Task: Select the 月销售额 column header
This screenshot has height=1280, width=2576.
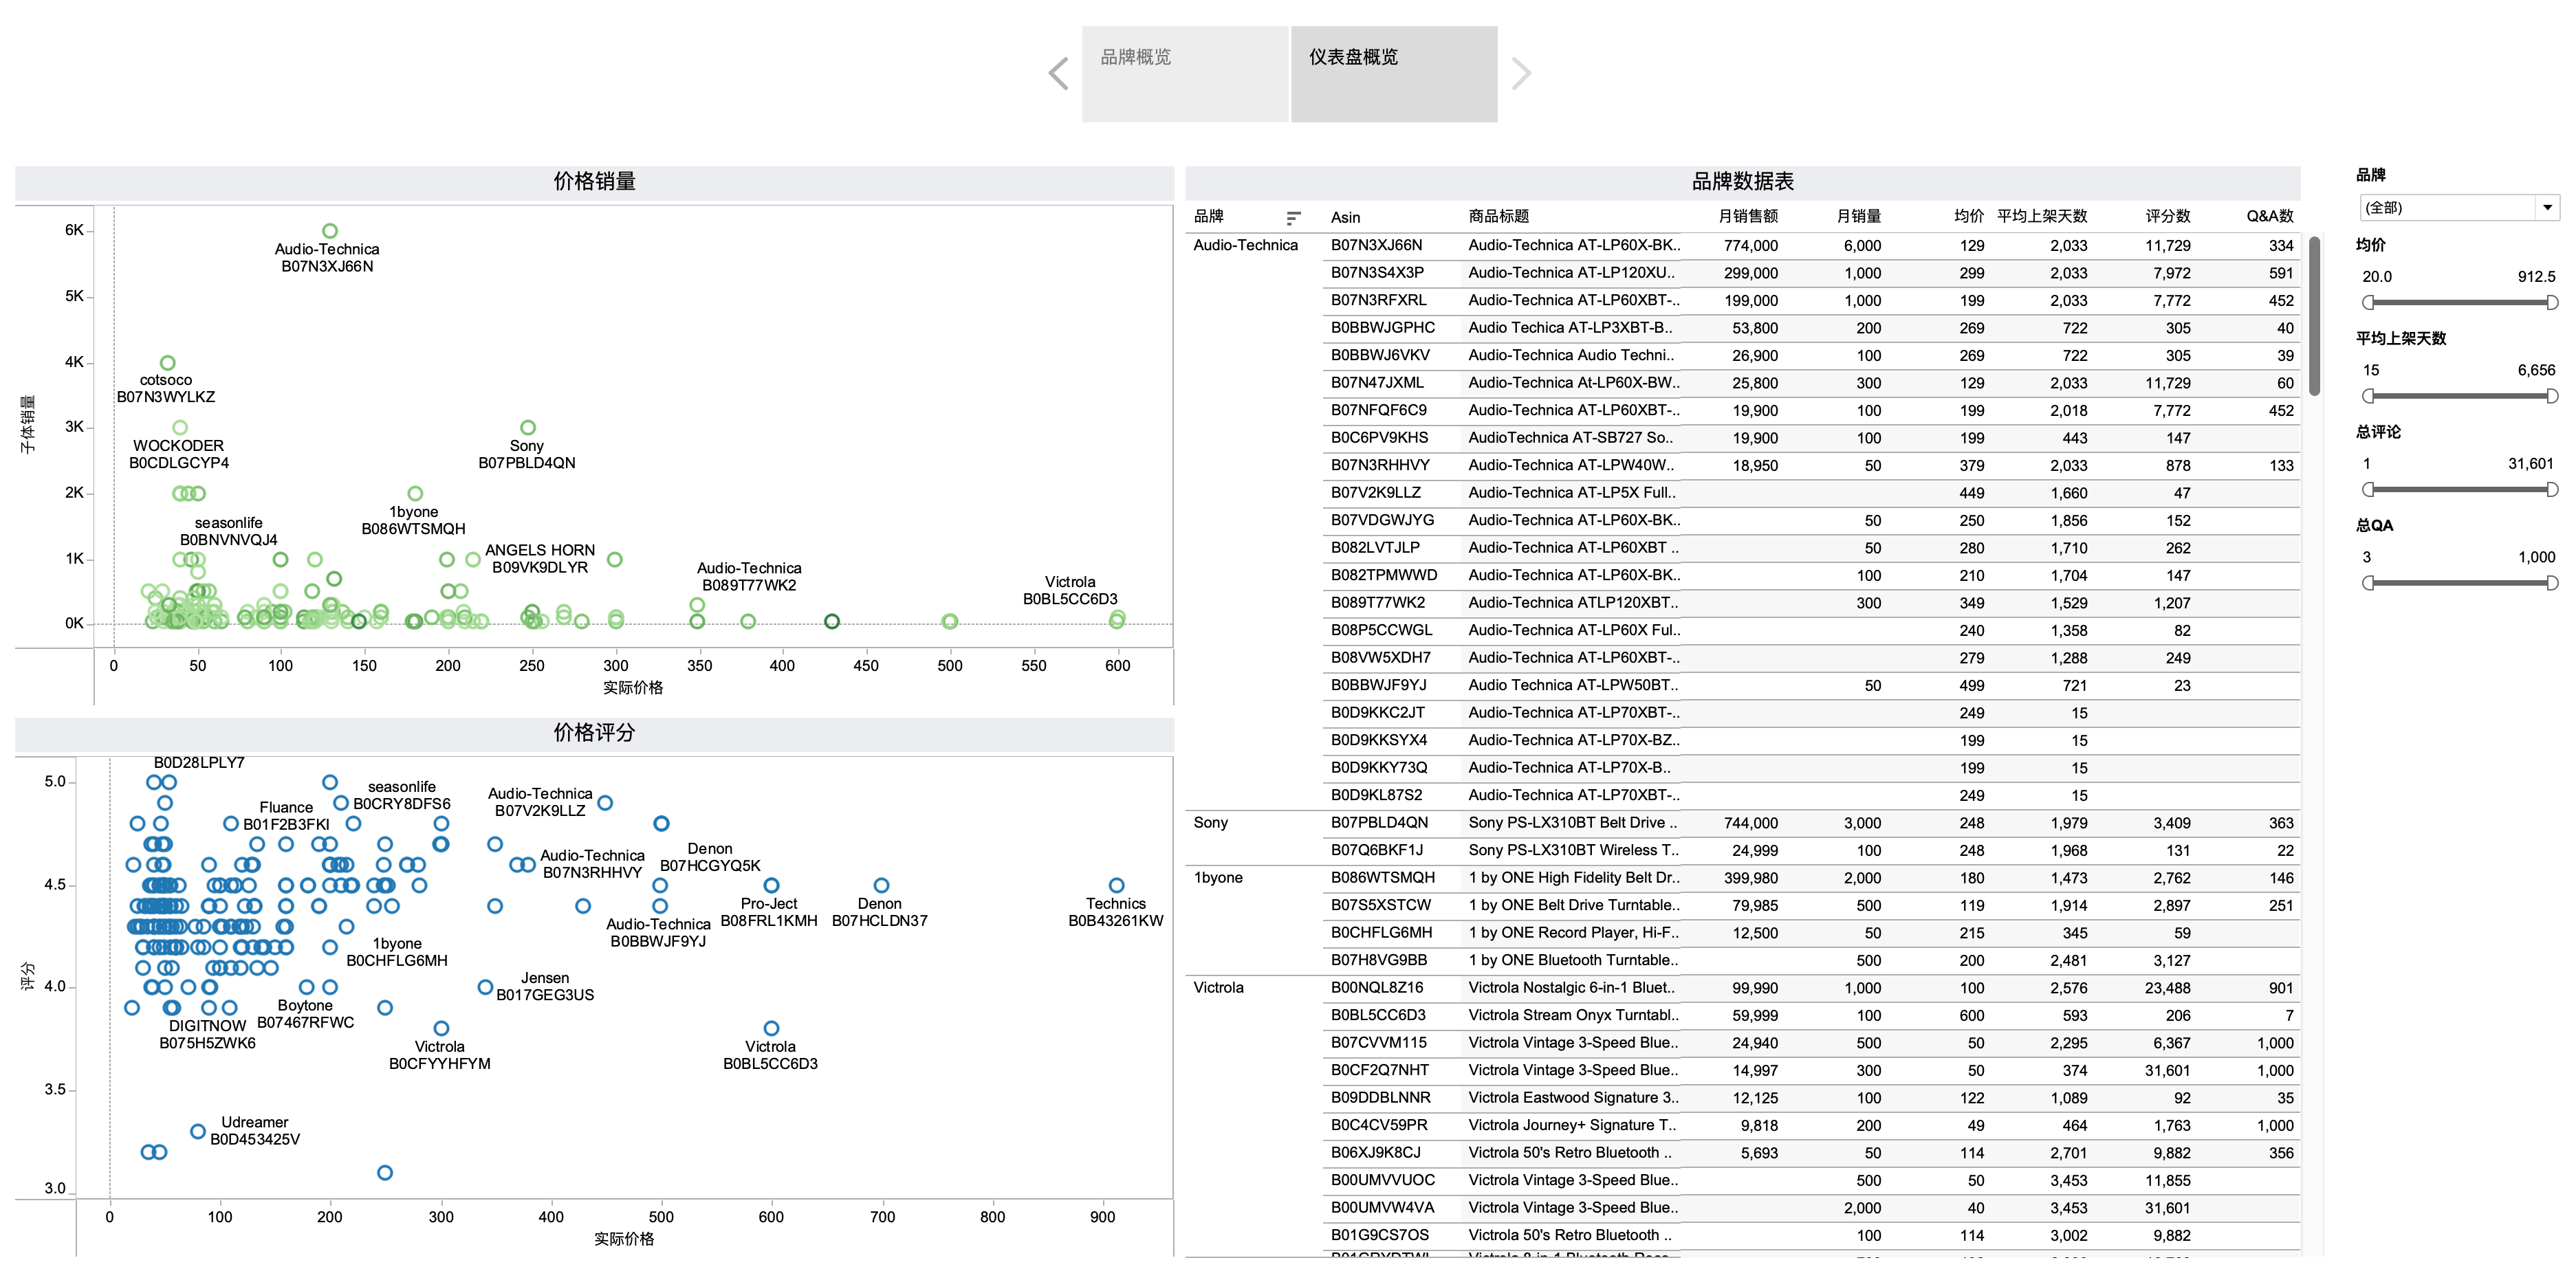Action: [x=1748, y=217]
